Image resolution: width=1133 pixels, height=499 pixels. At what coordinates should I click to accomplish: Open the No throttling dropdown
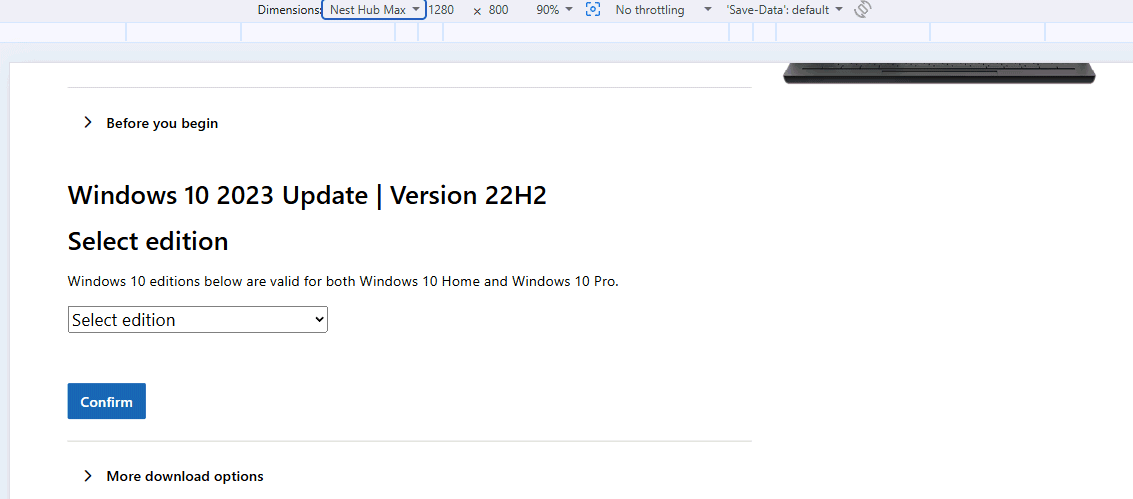click(663, 10)
